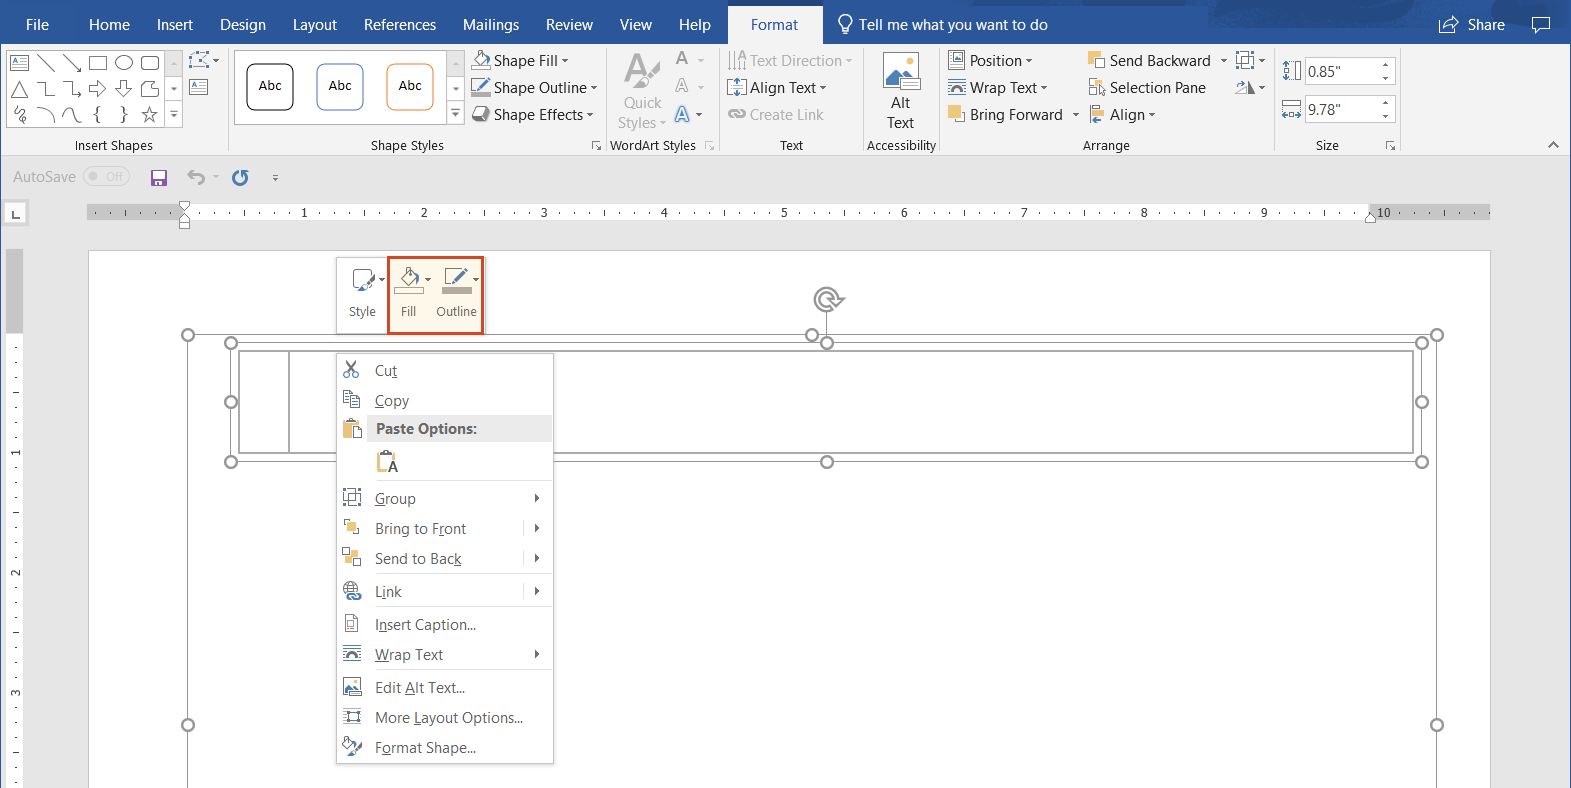Pick the star shape in shapes gallery
1571x788 pixels.
(x=149, y=115)
